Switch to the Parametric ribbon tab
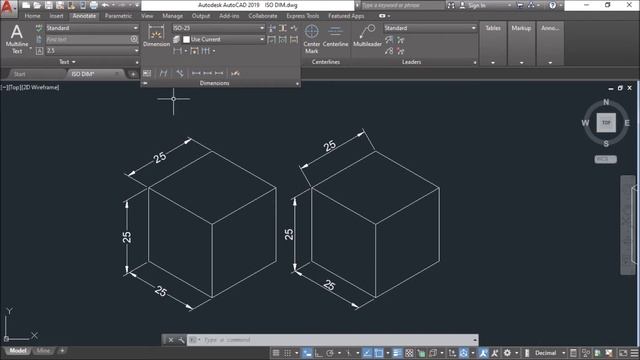Screen dimensions: 640x360 click(x=118, y=16)
